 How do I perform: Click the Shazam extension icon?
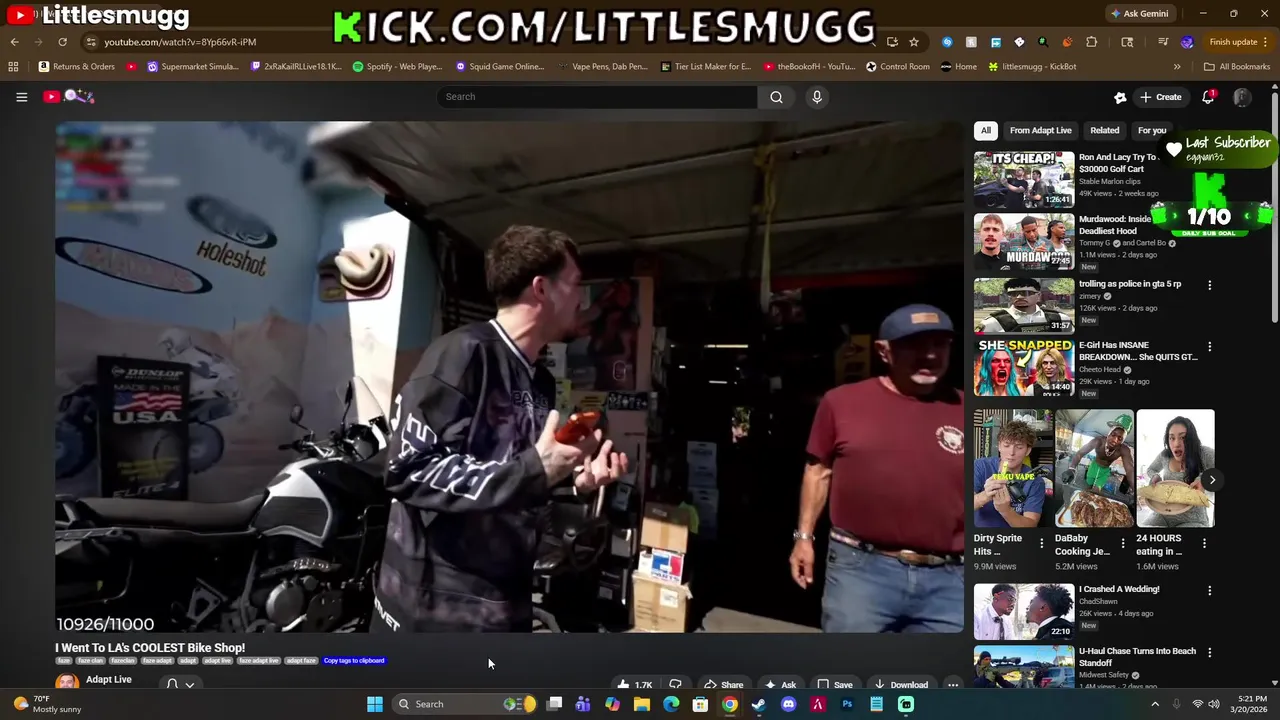coord(947,42)
